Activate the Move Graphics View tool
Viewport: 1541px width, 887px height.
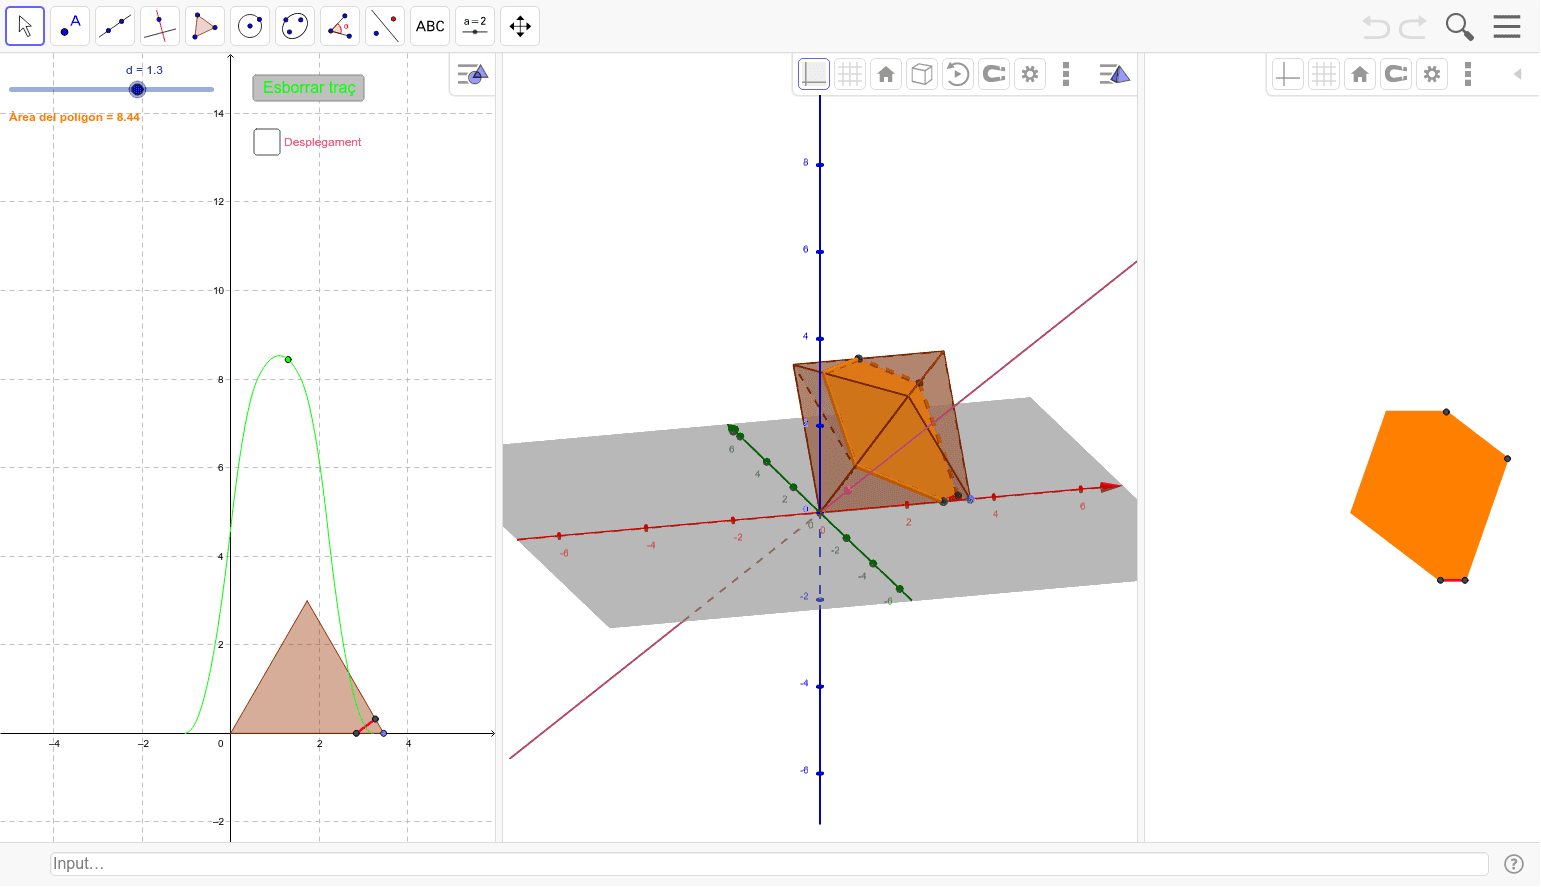[520, 26]
